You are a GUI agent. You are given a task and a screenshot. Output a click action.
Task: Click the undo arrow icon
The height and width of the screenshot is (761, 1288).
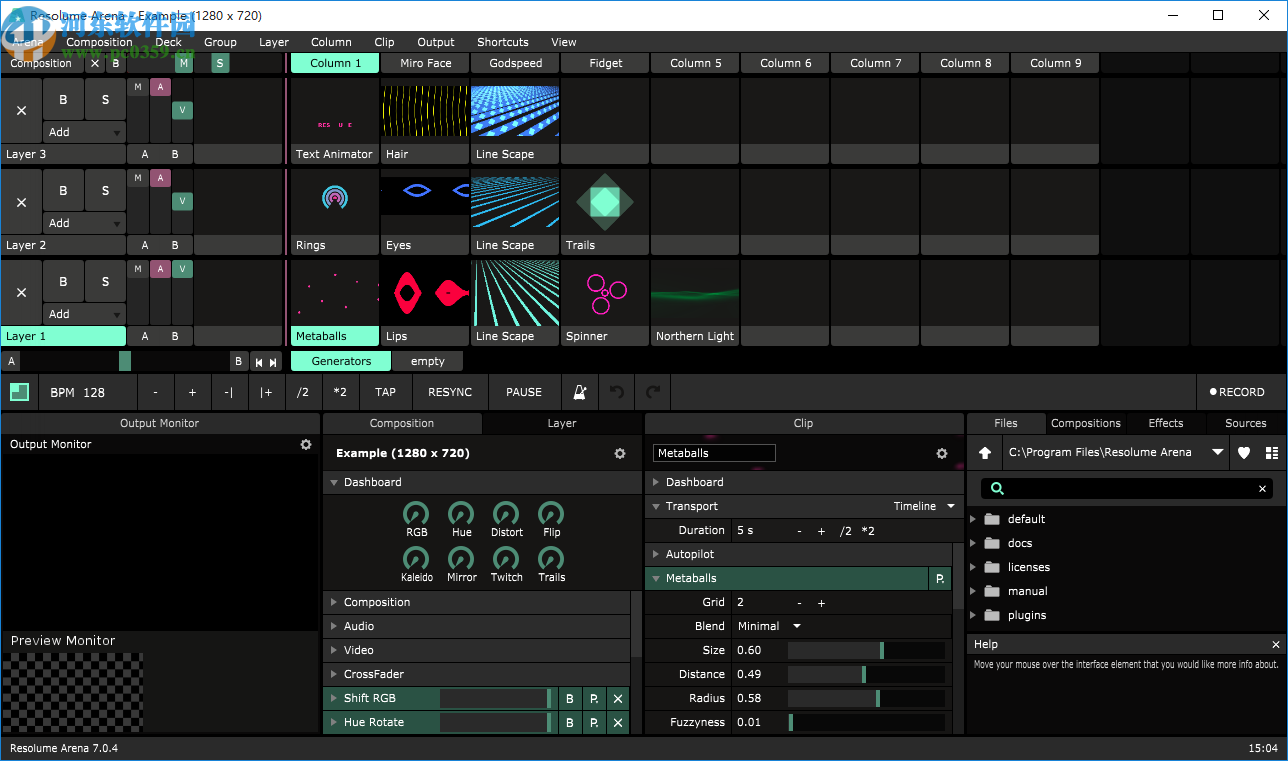click(617, 392)
